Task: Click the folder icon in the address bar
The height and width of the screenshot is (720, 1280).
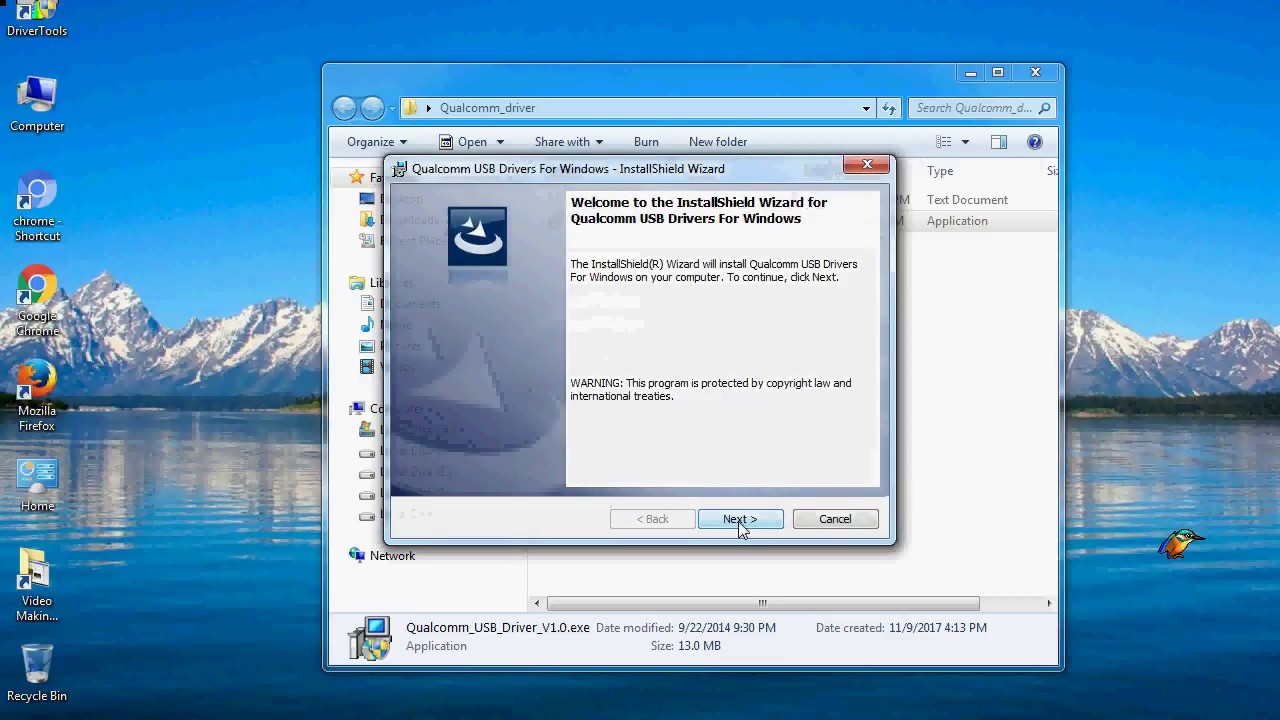Action: click(x=410, y=108)
